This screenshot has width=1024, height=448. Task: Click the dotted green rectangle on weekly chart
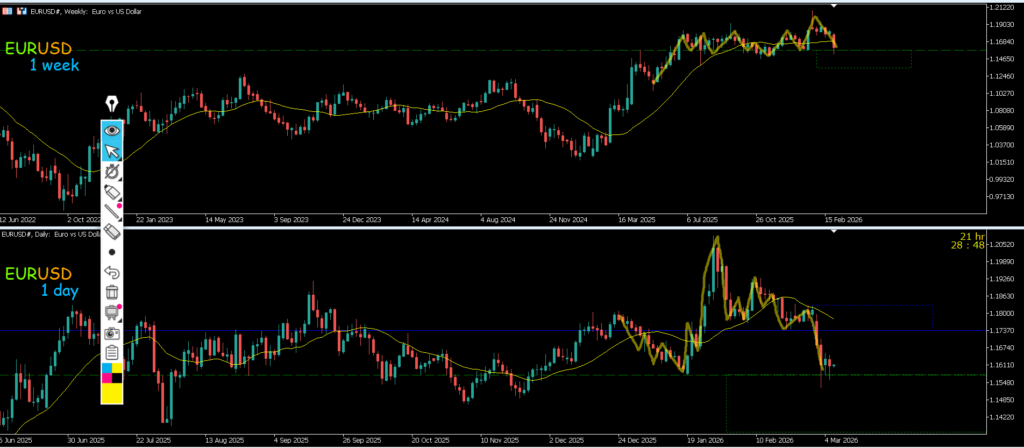[863, 68]
